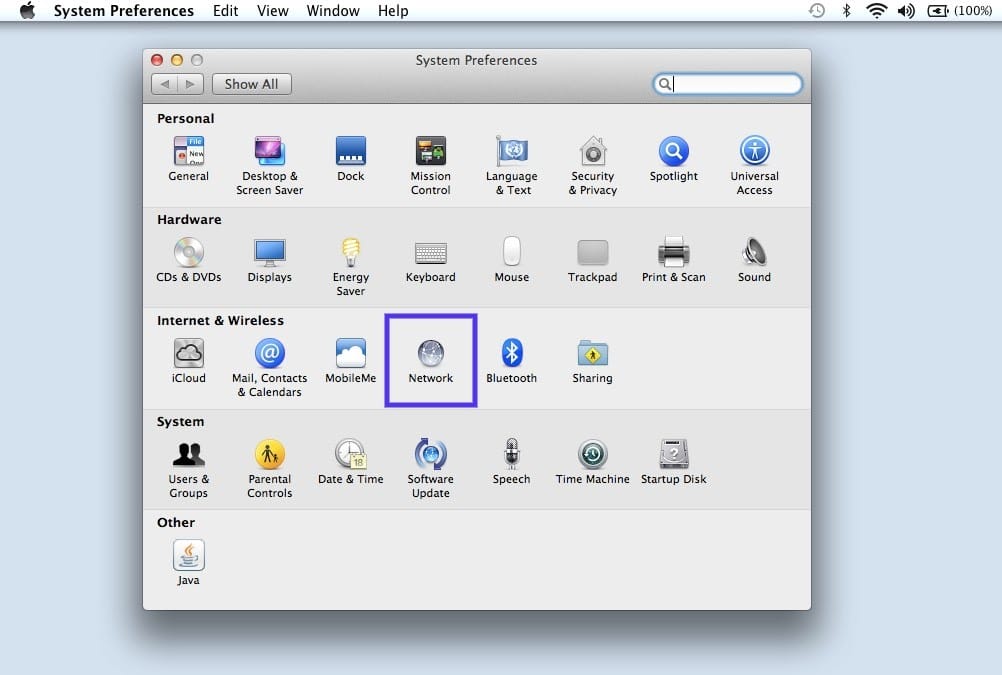1002x675 pixels.
Task: Open Displays preferences
Action: pyautogui.click(x=269, y=253)
